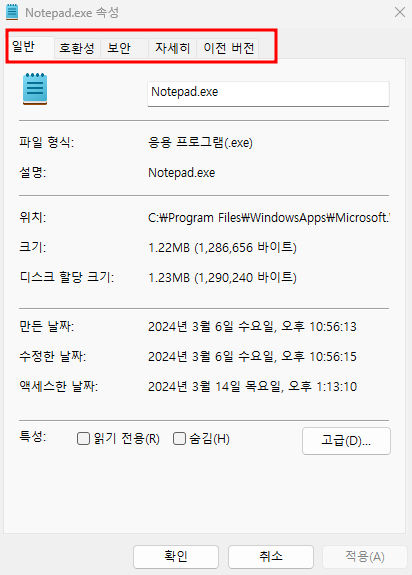Switch to the 일반 tab
The width and height of the screenshot is (412, 575).
[x=30, y=47]
